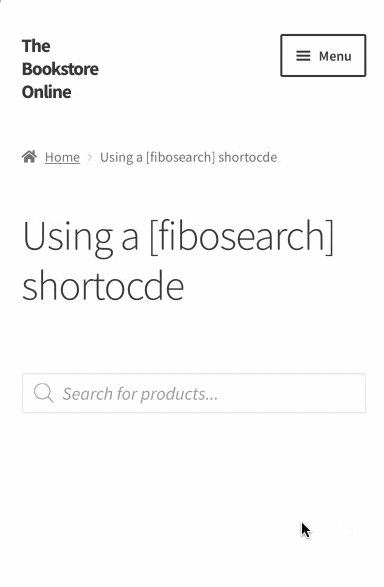Click the house icon in breadcrumb
Viewport: 384px width, 587px height.
coord(29,156)
